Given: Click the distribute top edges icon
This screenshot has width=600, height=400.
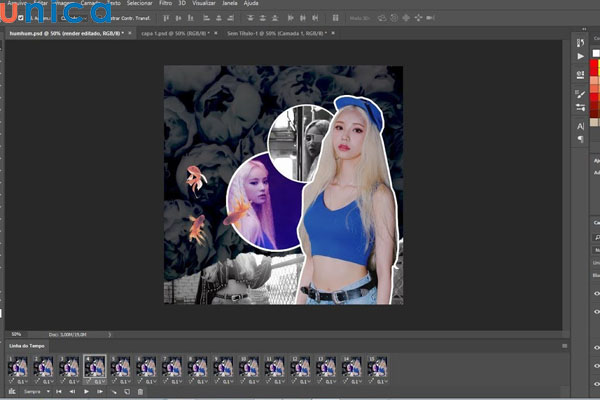Looking at the screenshot, I should pos(250,18).
